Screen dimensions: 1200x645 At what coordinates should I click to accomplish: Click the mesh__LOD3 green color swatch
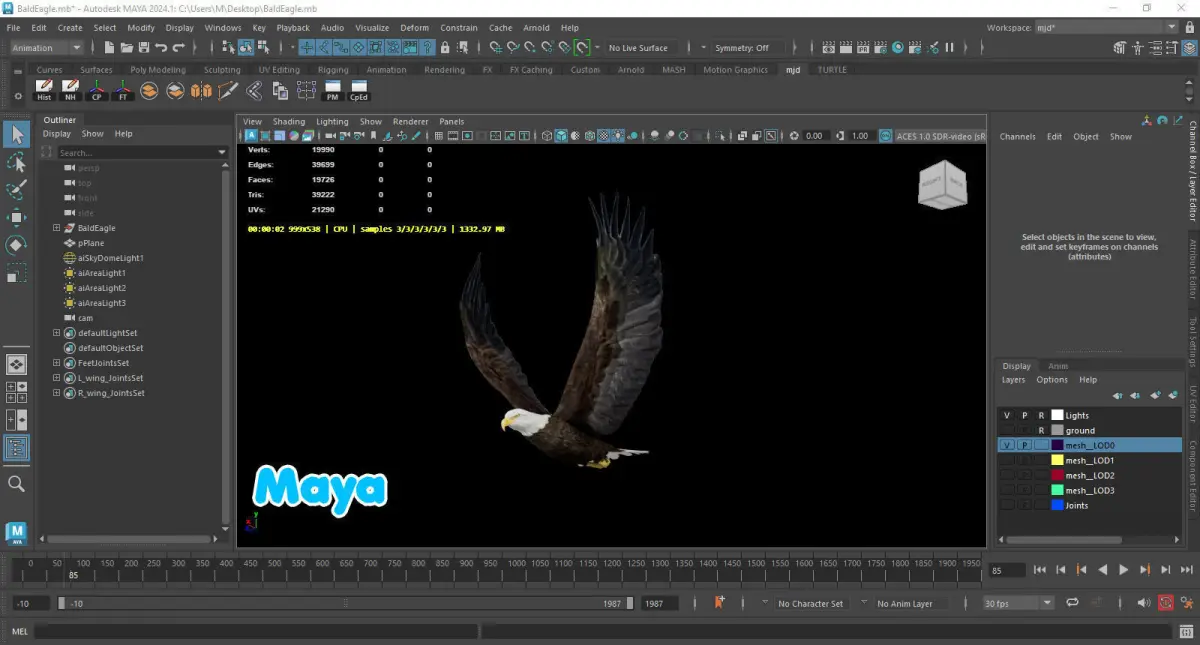[1057, 490]
